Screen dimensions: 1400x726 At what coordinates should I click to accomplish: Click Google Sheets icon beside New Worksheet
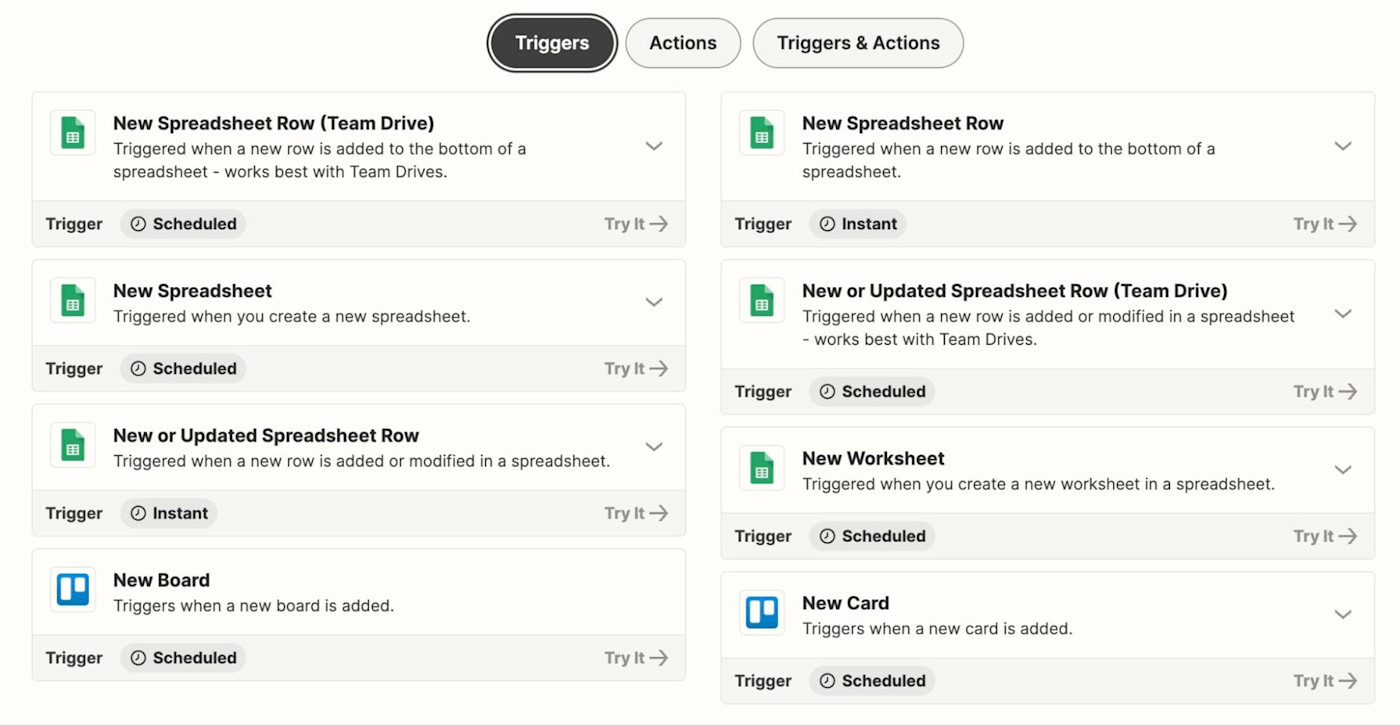[x=762, y=468]
